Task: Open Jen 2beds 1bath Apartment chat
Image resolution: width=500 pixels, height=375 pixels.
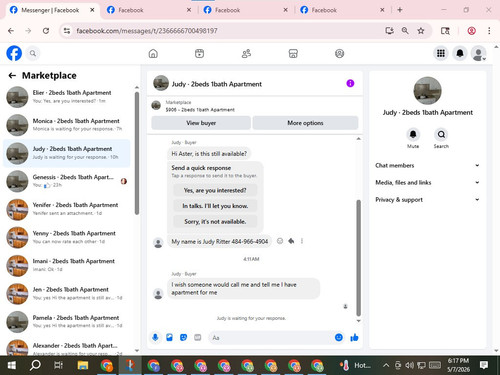Action: point(67,294)
